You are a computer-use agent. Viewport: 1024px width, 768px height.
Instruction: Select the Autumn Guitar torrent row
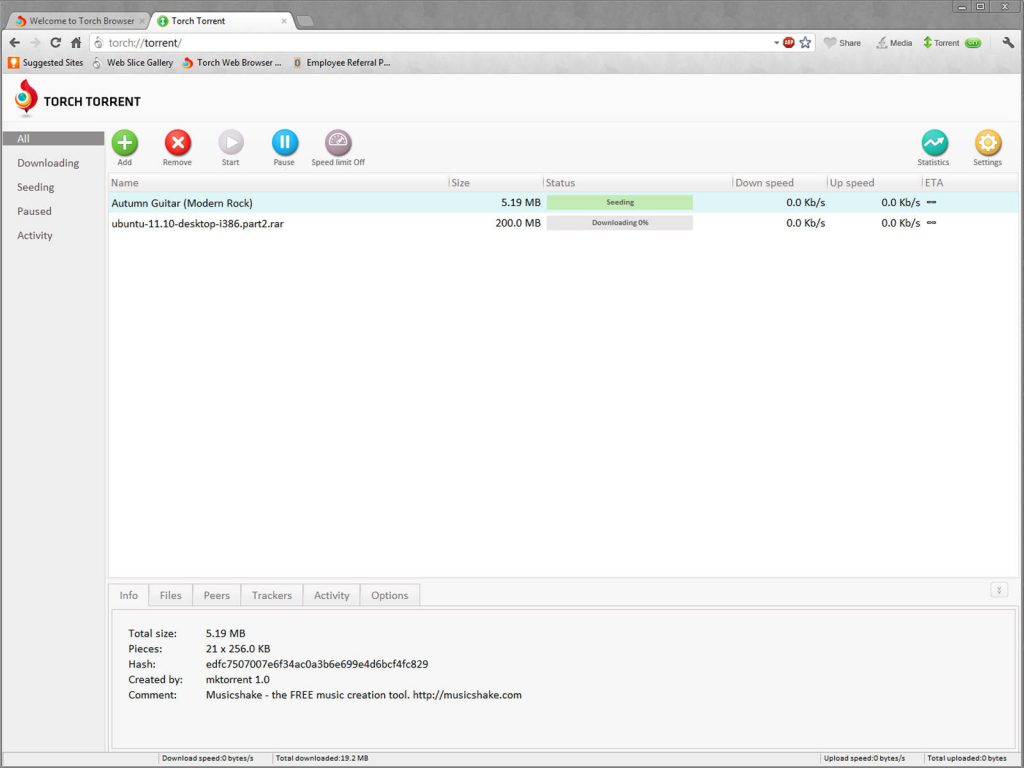tap(300, 203)
